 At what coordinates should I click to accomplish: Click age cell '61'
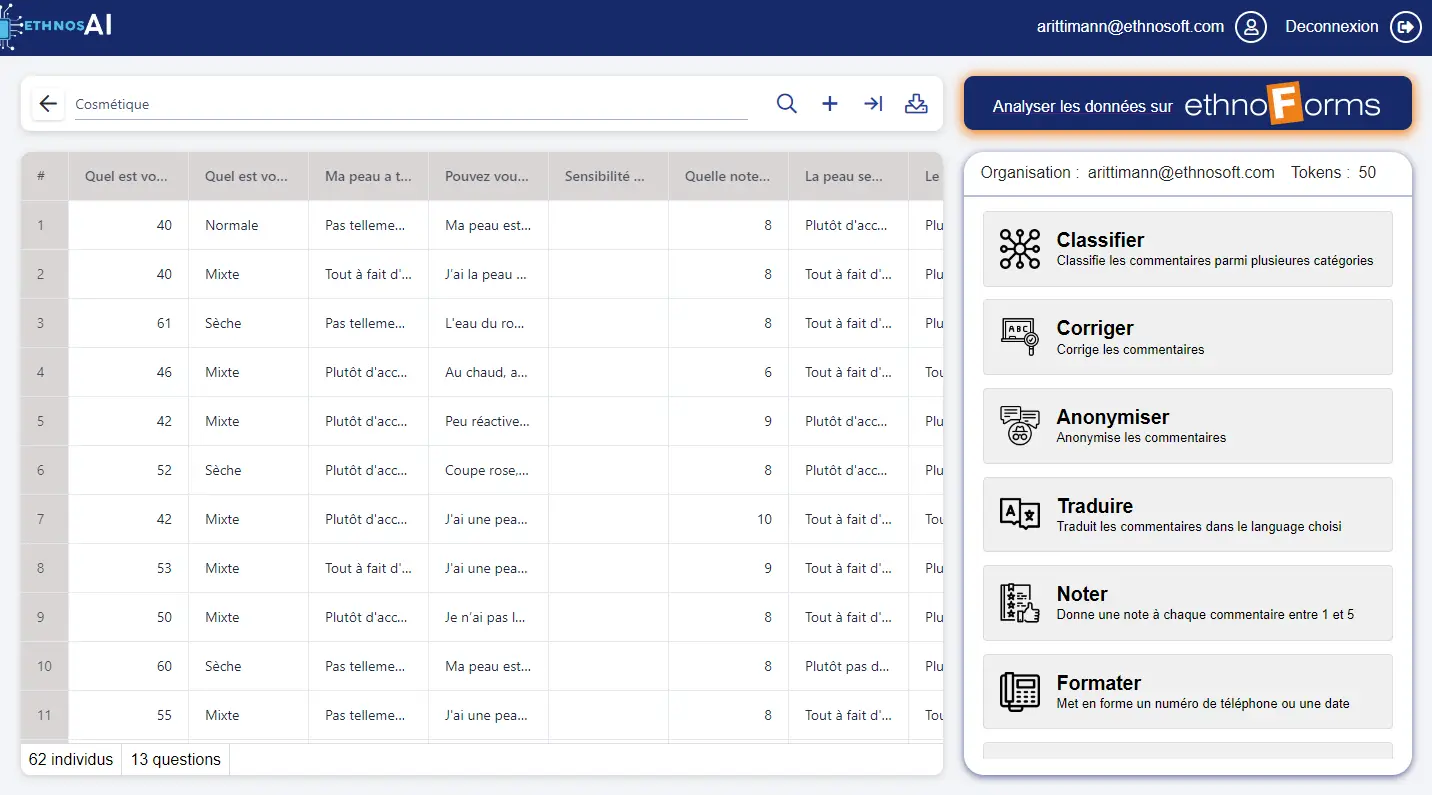click(x=128, y=323)
